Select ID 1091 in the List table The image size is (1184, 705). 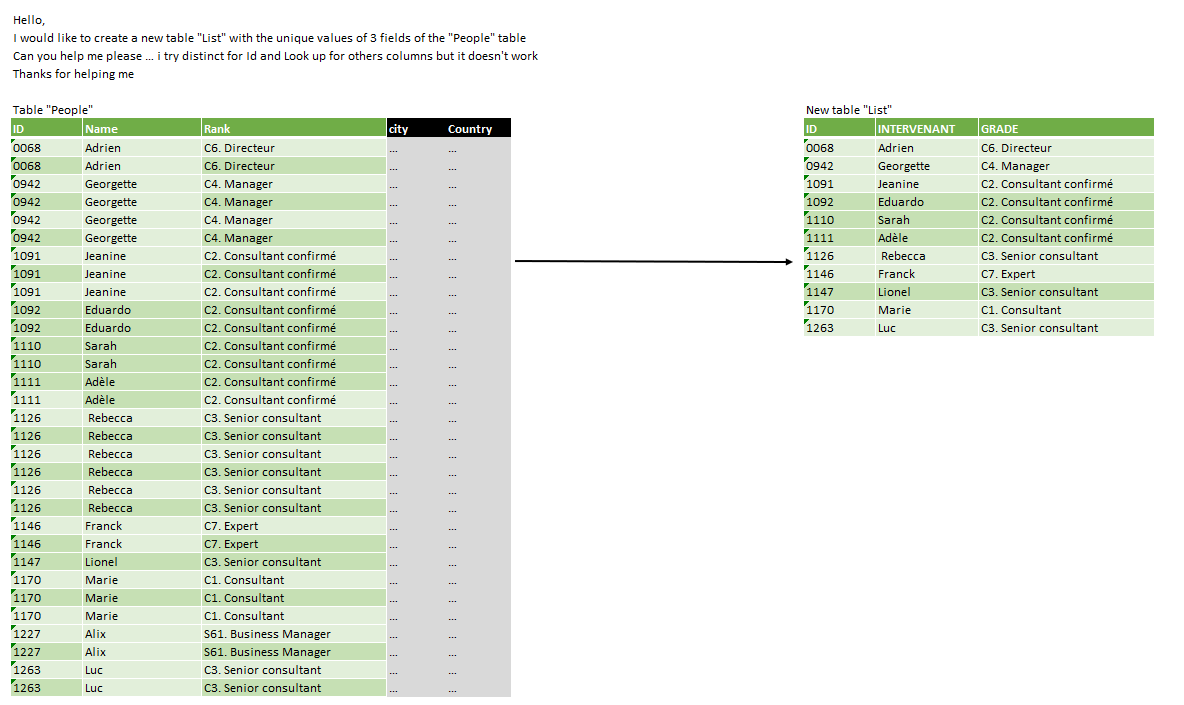(840, 184)
